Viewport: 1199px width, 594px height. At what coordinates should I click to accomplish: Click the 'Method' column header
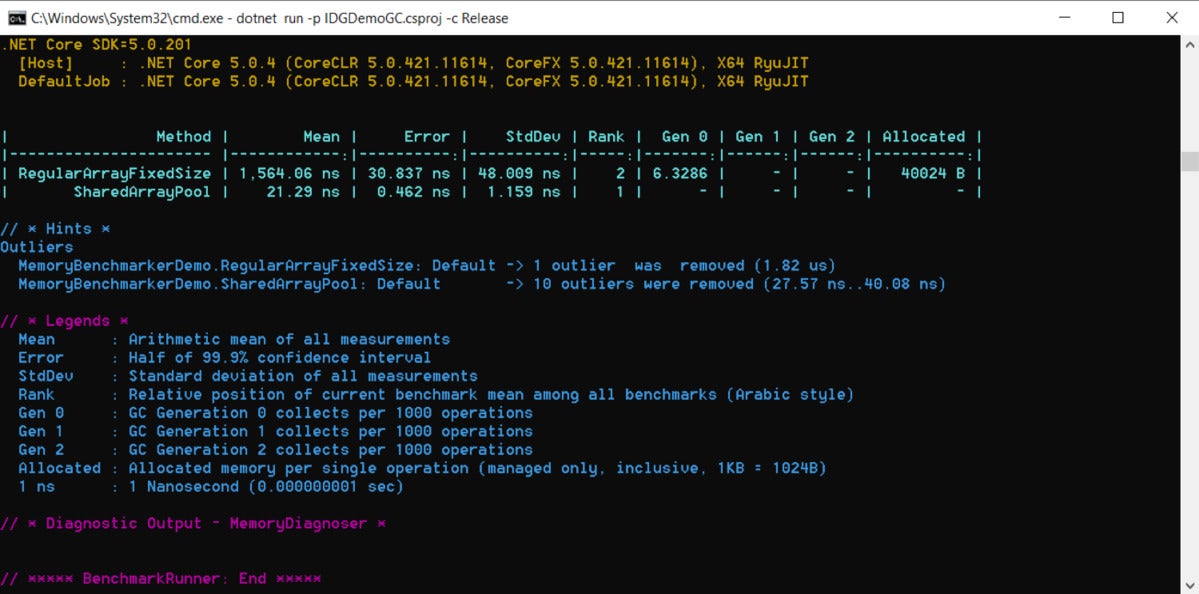coord(184,137)
